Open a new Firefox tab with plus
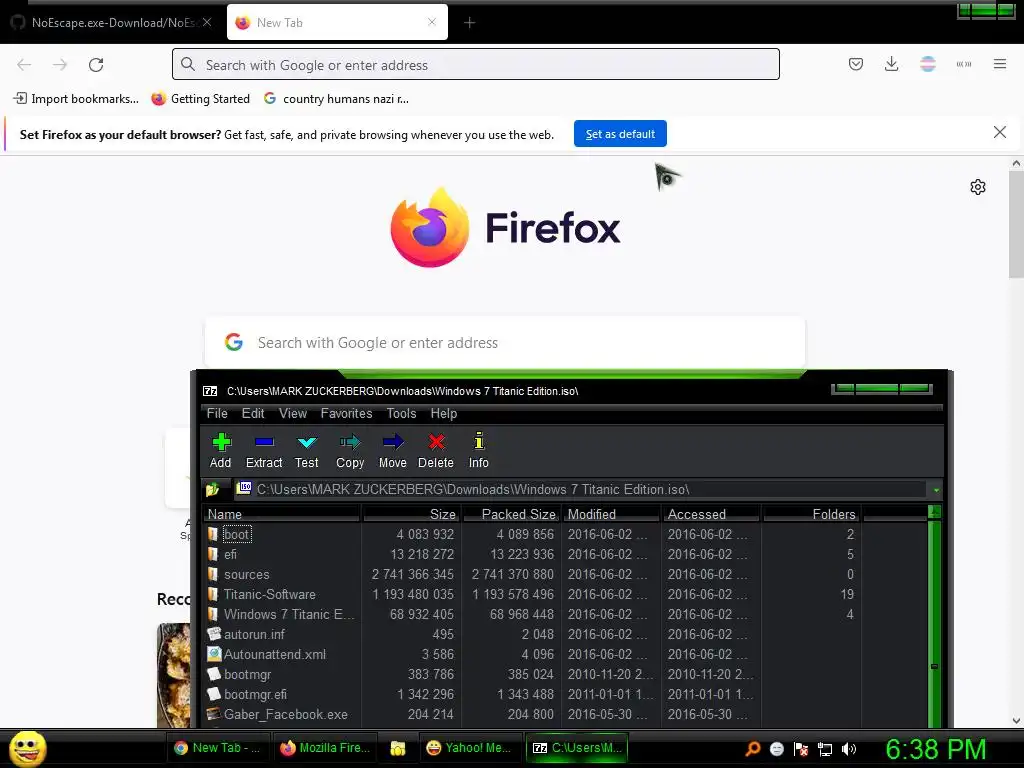 pos(470,23)
